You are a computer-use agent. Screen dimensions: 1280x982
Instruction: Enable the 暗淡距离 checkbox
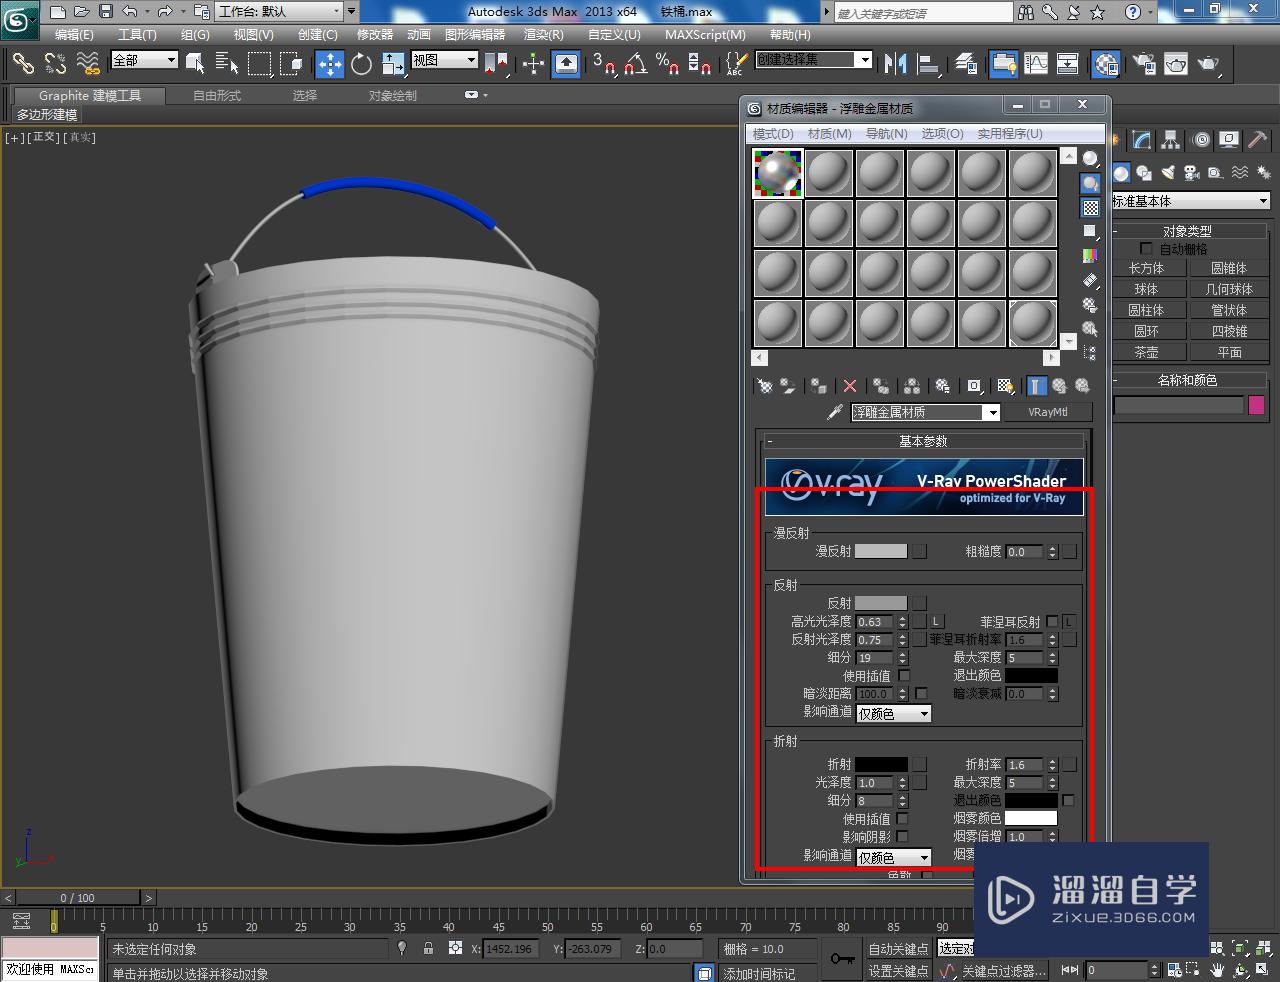[x=921, y=694]
